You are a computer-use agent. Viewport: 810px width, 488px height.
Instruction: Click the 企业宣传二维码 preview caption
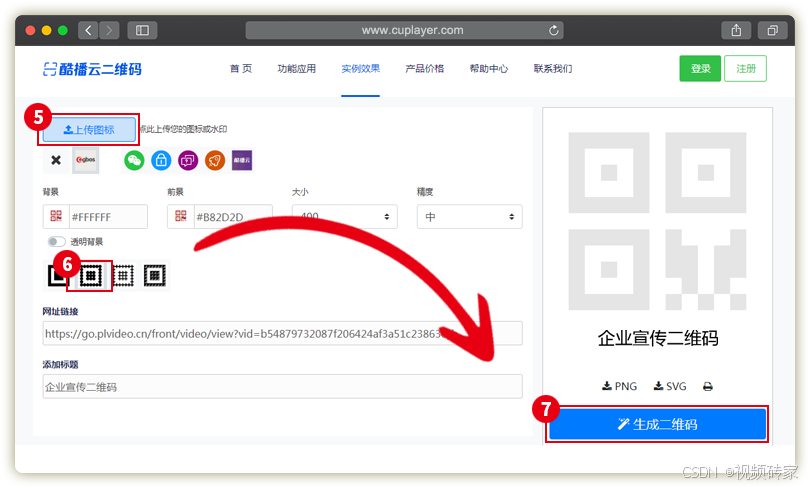(x=658, y=338)
